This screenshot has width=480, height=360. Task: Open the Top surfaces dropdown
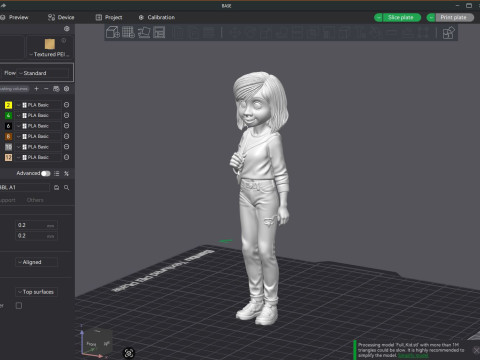pyautogui.click(x=36, y=292)
